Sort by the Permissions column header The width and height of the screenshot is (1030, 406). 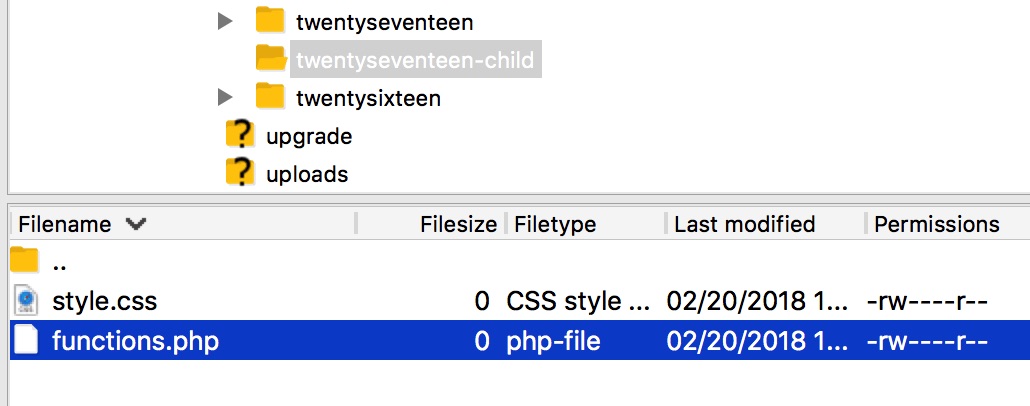pos(936,224)
